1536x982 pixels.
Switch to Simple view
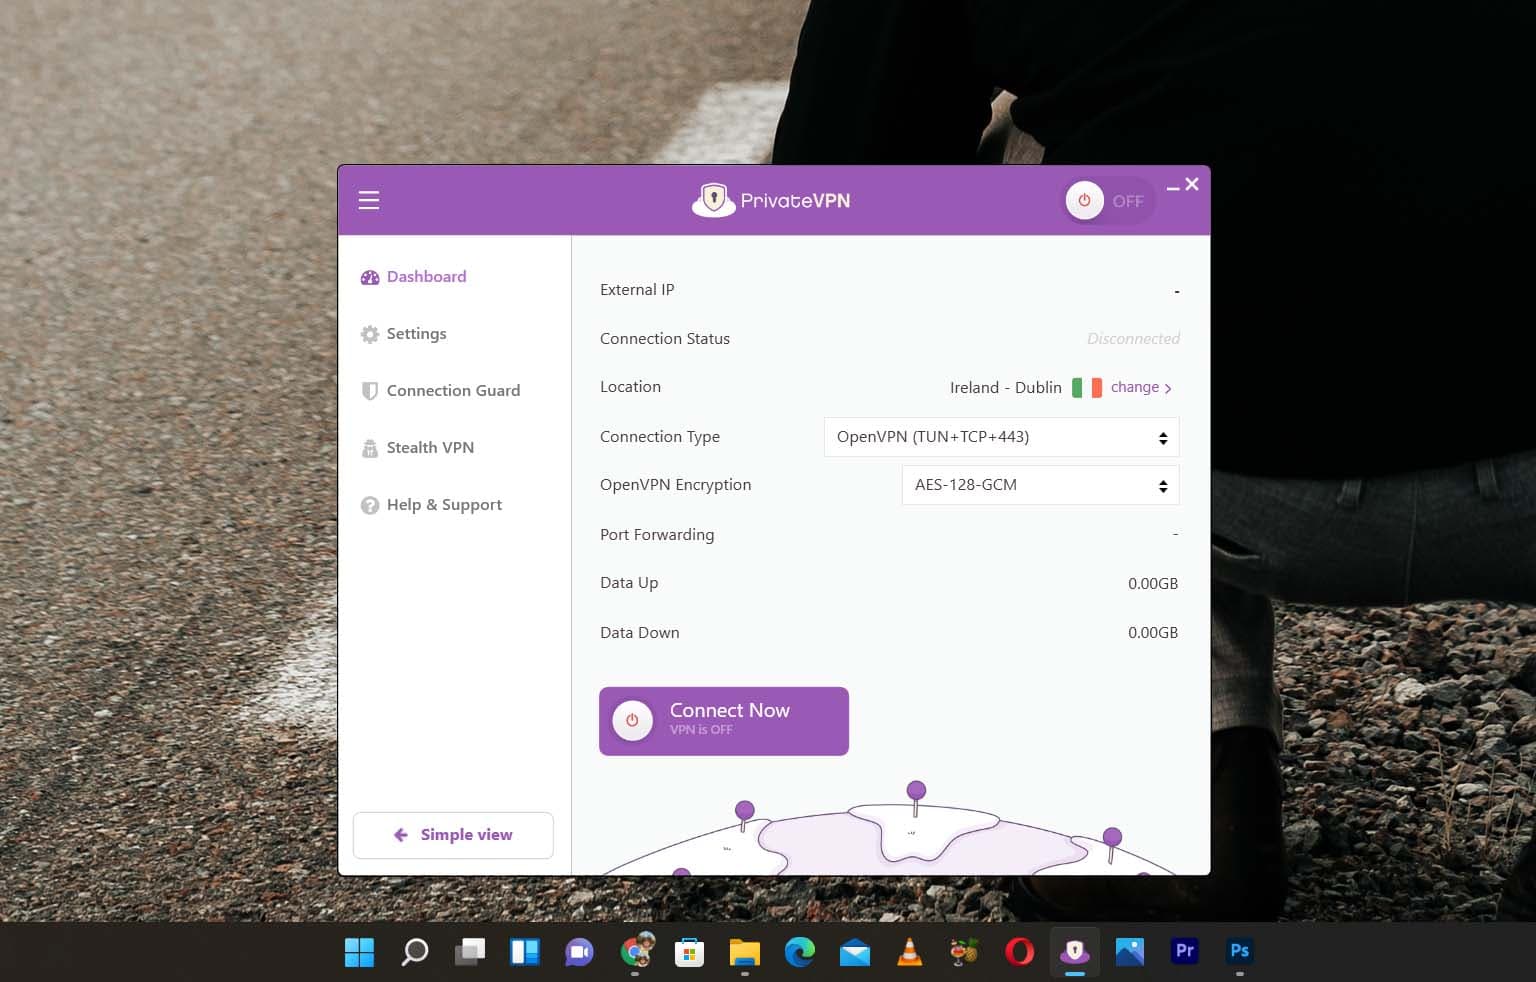pyautogui.click(x=453, y=835)
